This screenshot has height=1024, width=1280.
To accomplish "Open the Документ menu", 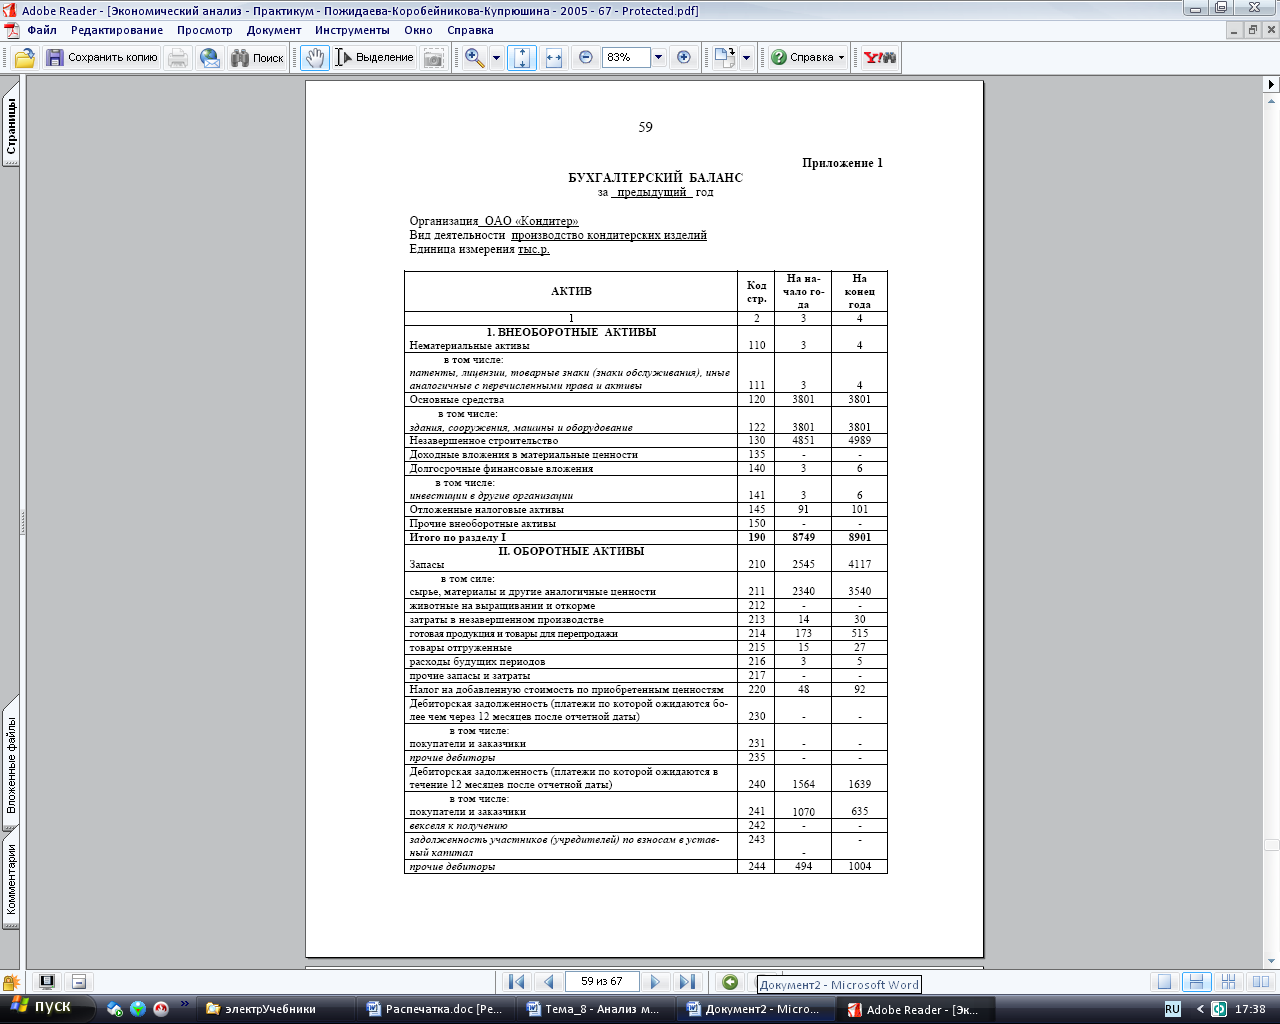I will 274,30.
